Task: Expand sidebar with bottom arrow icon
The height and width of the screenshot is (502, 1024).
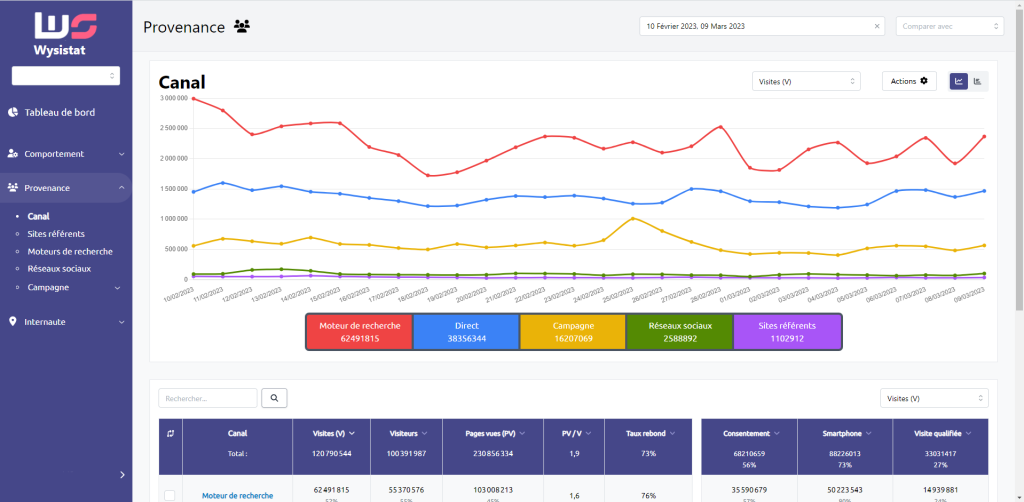Action: click(x=122, y=475)
